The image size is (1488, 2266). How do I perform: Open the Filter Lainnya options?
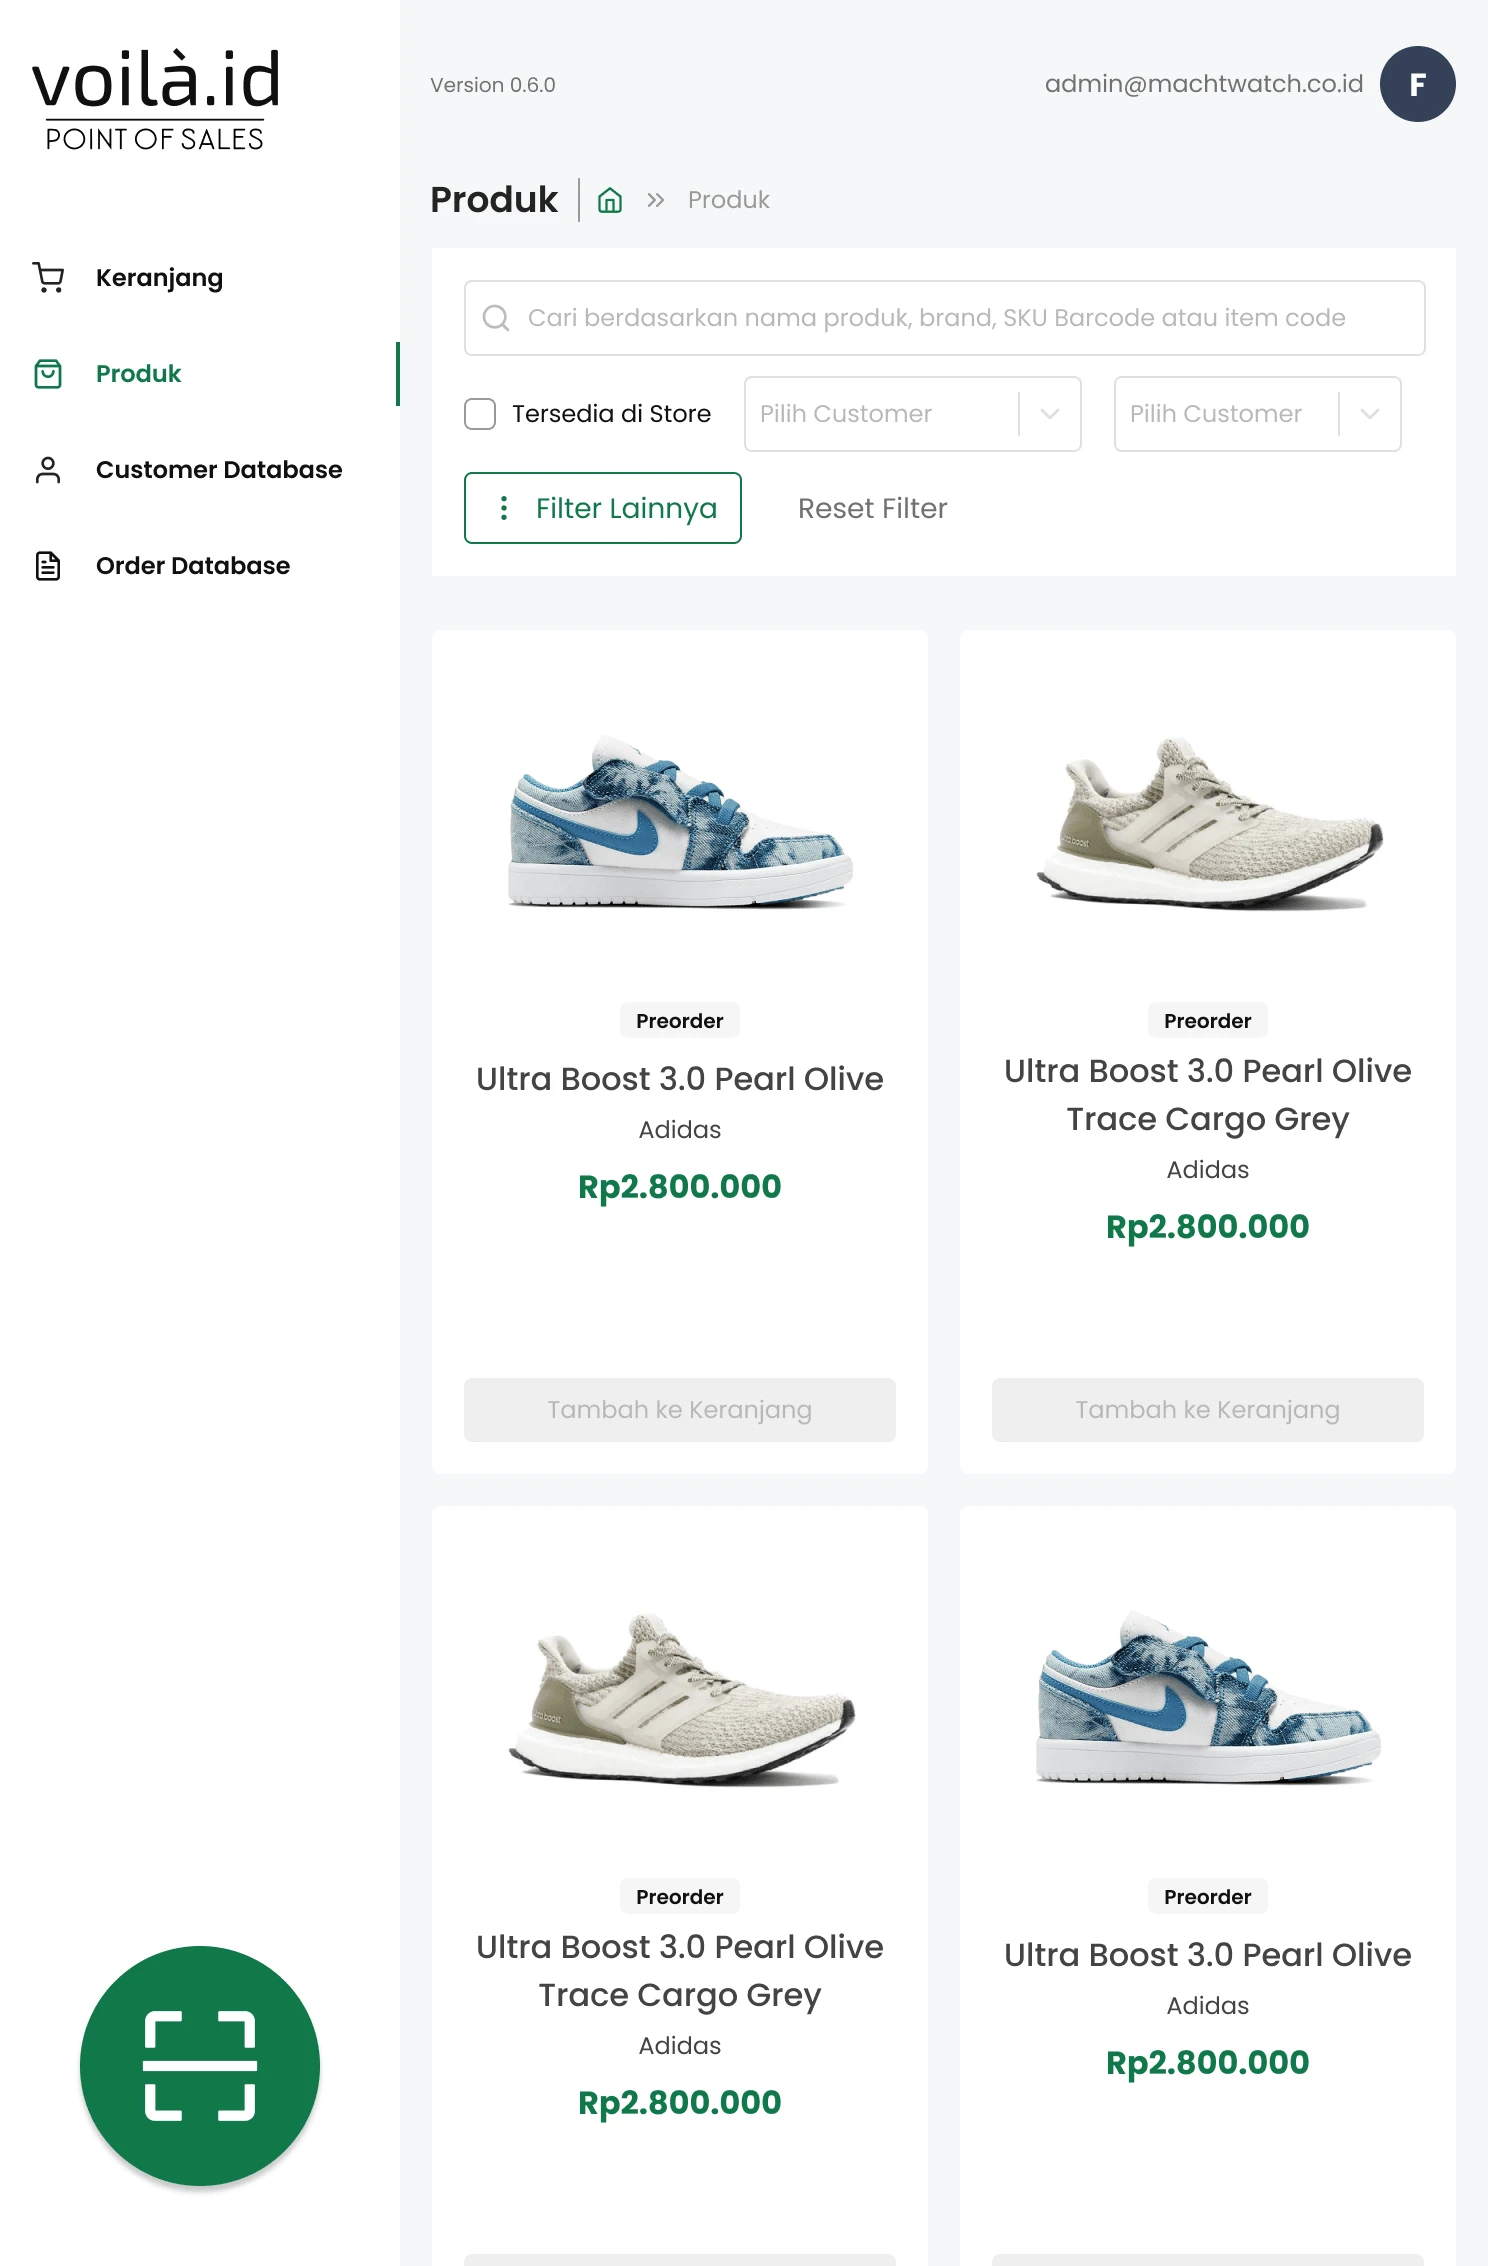point(603,508)
